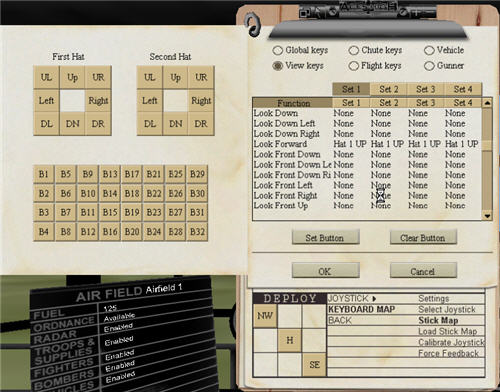Select the Look Forward row in function list
Image resolution: width=500 pixels, height=392 pixels.
pos(367,144)
